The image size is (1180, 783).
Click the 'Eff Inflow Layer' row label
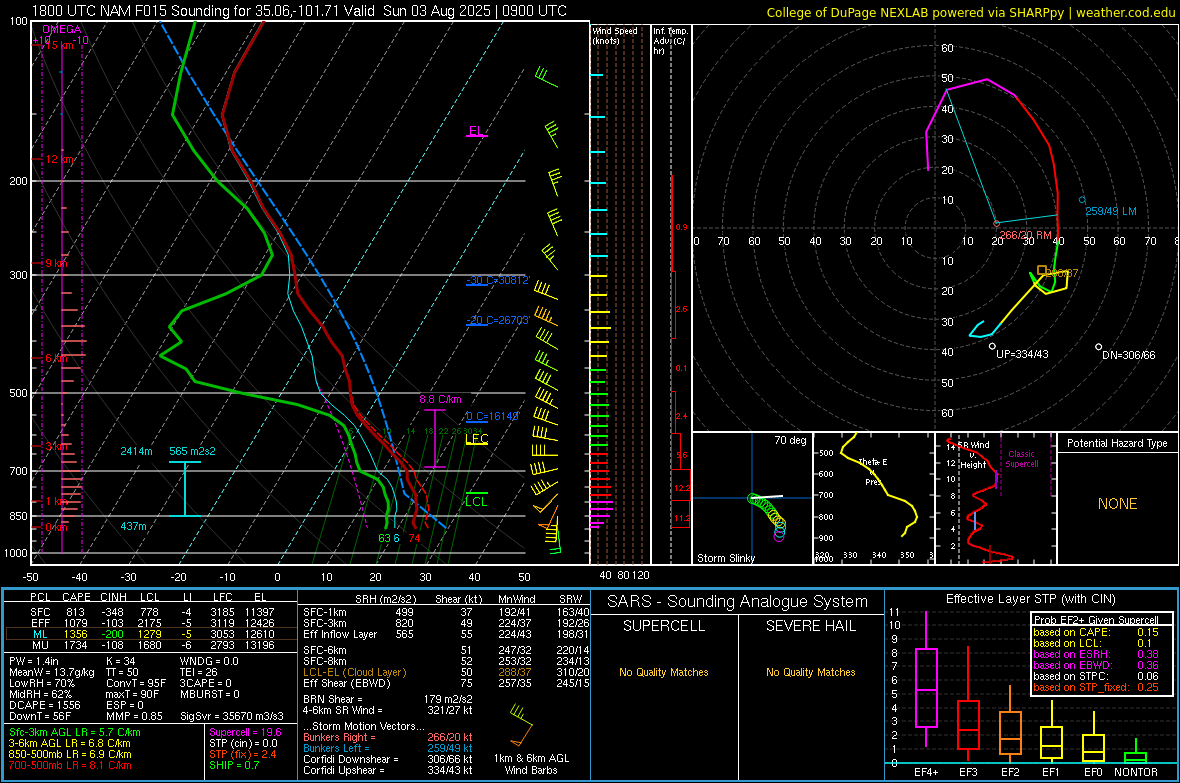pyautogui.click(x=340, y=634)
